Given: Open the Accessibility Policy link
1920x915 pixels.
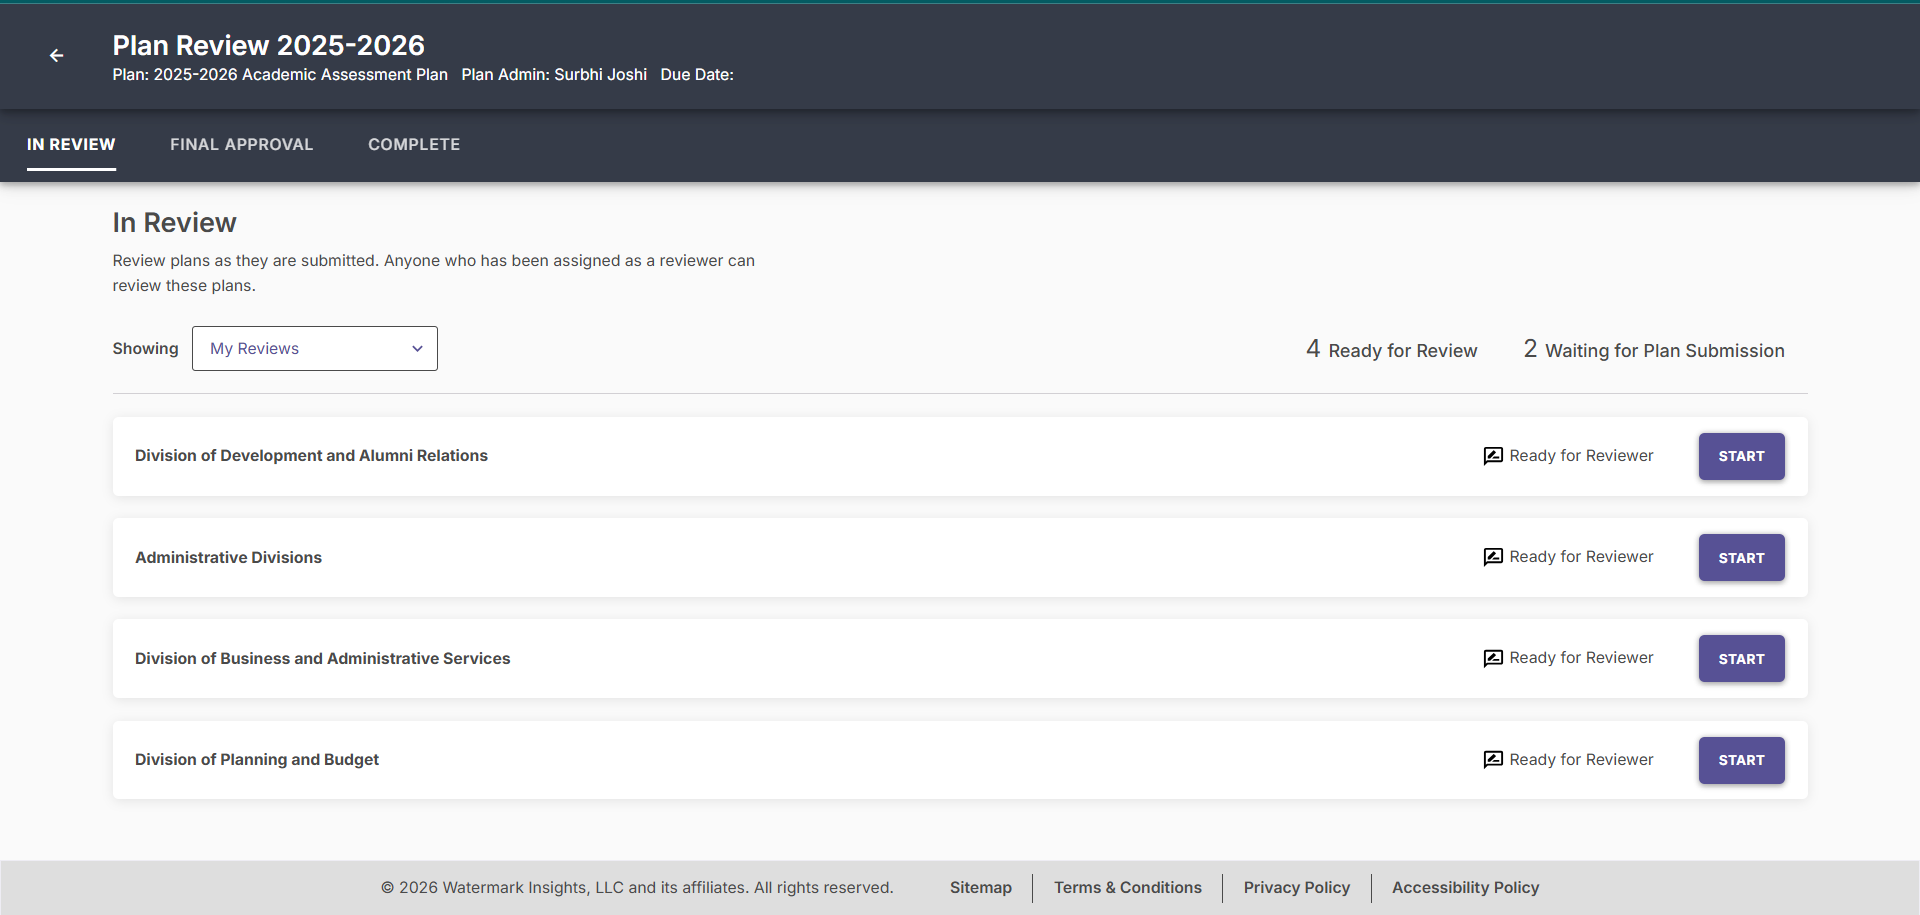Looking at the screenshot, I should (1466, 887).
